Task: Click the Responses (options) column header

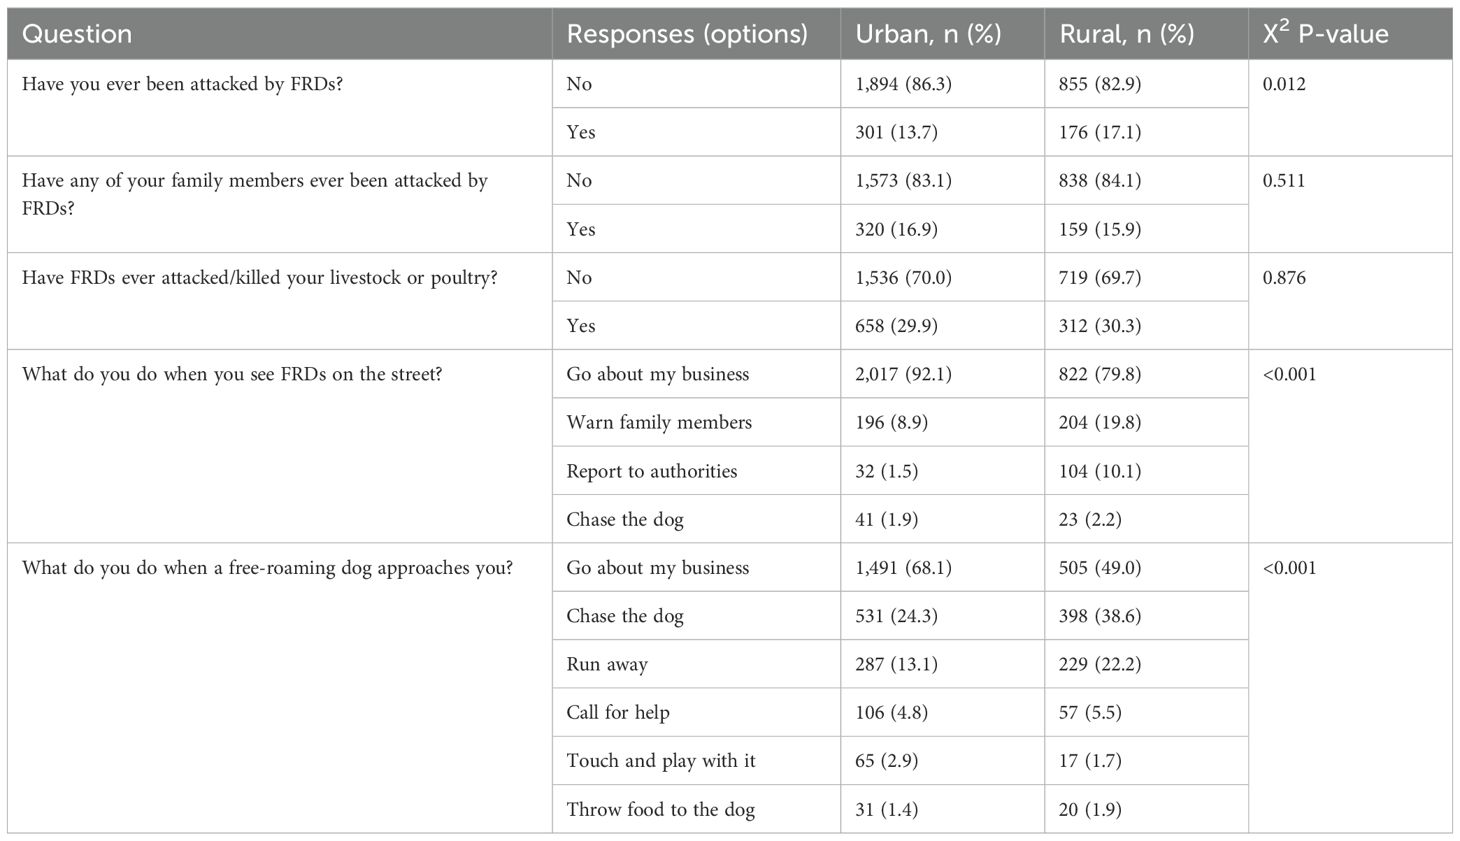Action: tap(686, 34)
